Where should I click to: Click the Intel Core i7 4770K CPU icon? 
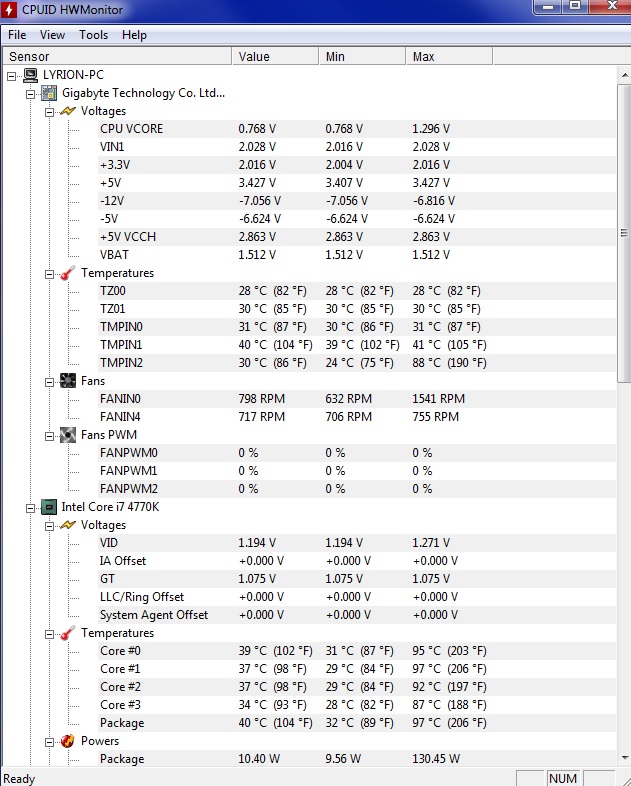[49, 507]
